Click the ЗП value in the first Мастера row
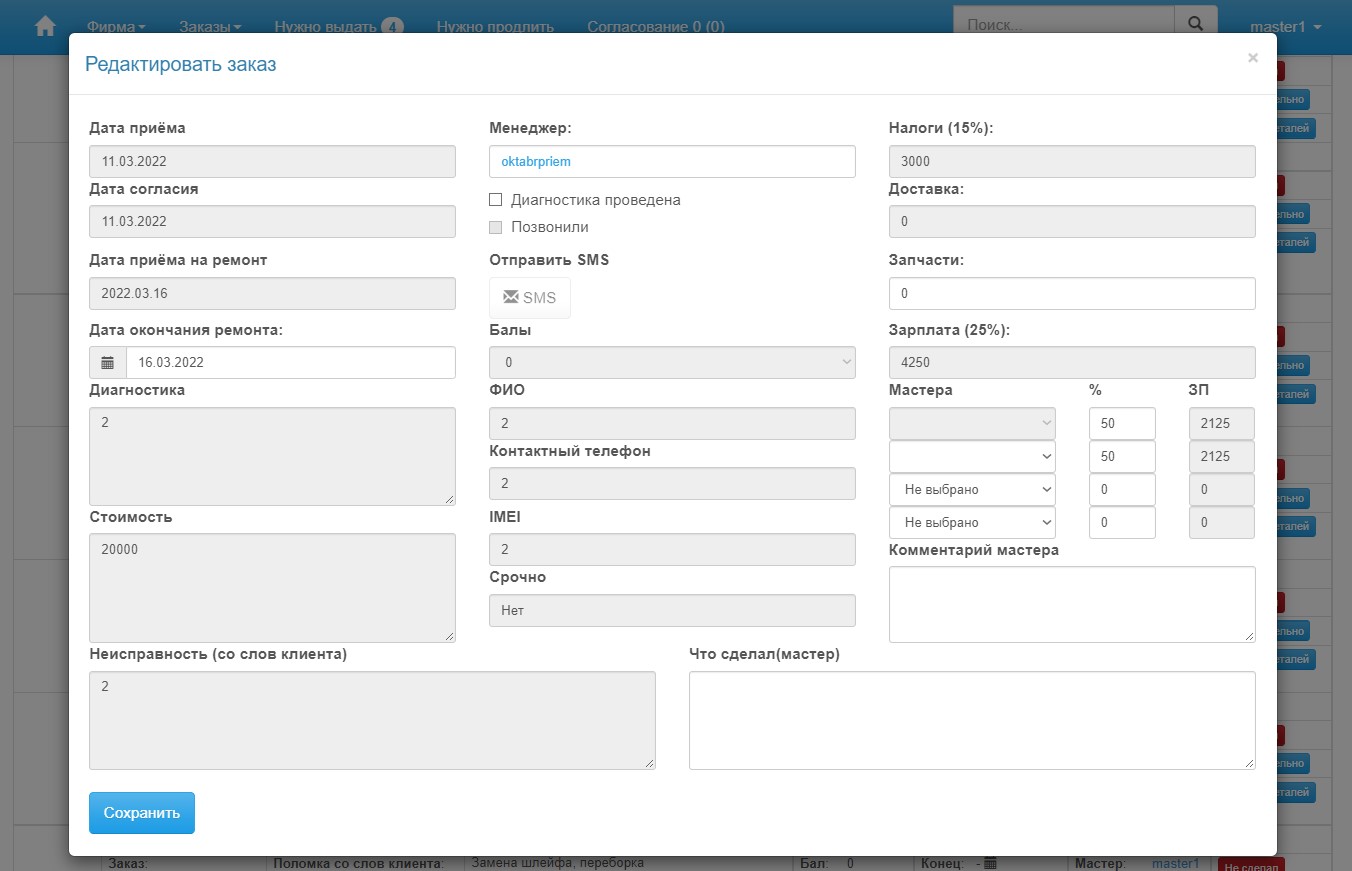The image size is (1352, 871). click(x=1222, y=423)
